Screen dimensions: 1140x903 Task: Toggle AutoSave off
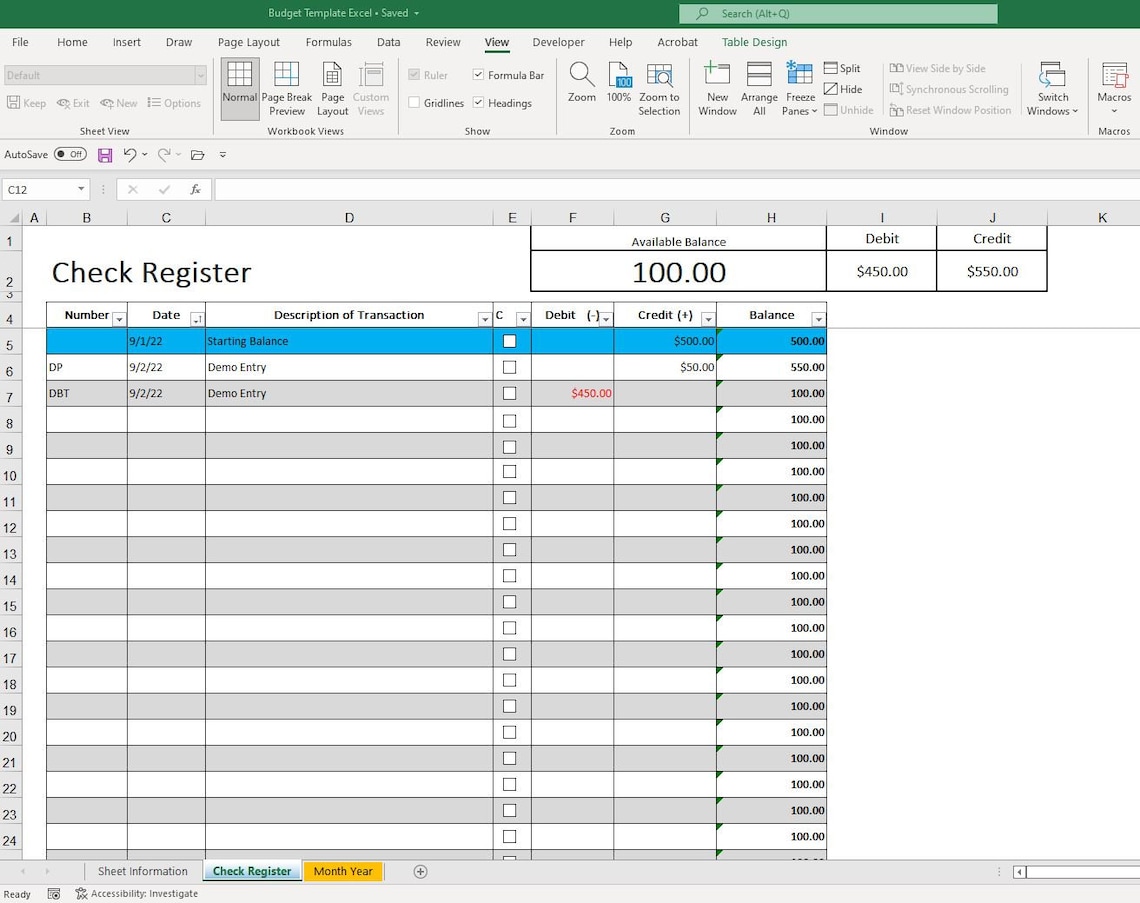point(70,154)
